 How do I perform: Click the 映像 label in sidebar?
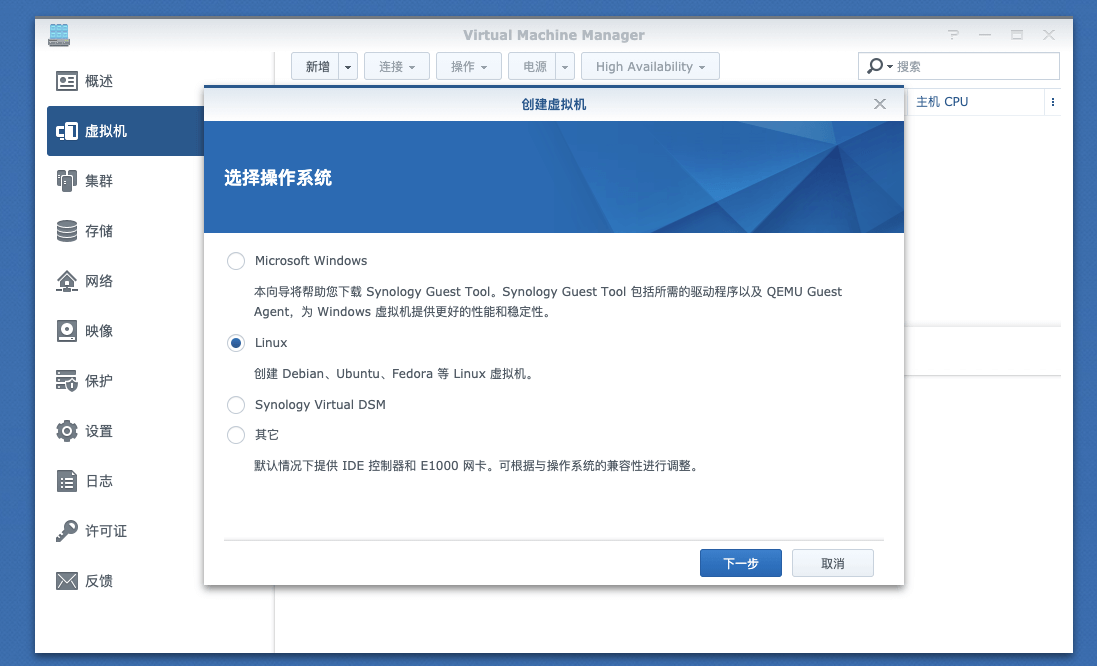pyautogui.click(x=99, y=331)
